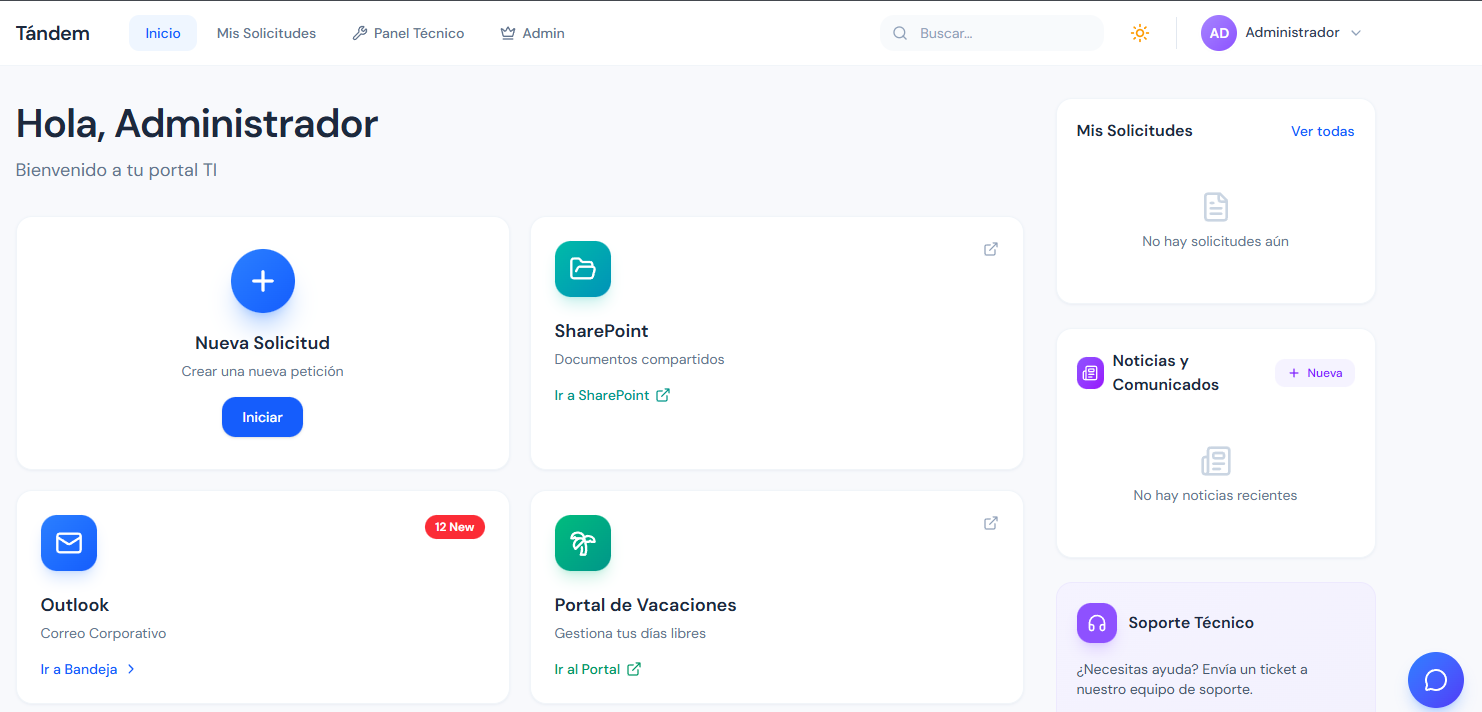Toggle light mode with the sun icon
The image size is (1482, 712).
coord(1140,33)
